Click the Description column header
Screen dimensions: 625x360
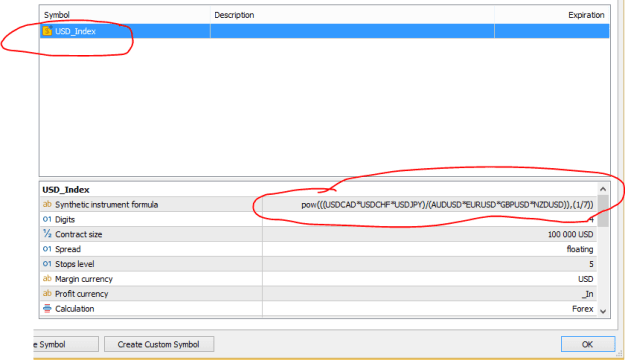tap(234, 15)
